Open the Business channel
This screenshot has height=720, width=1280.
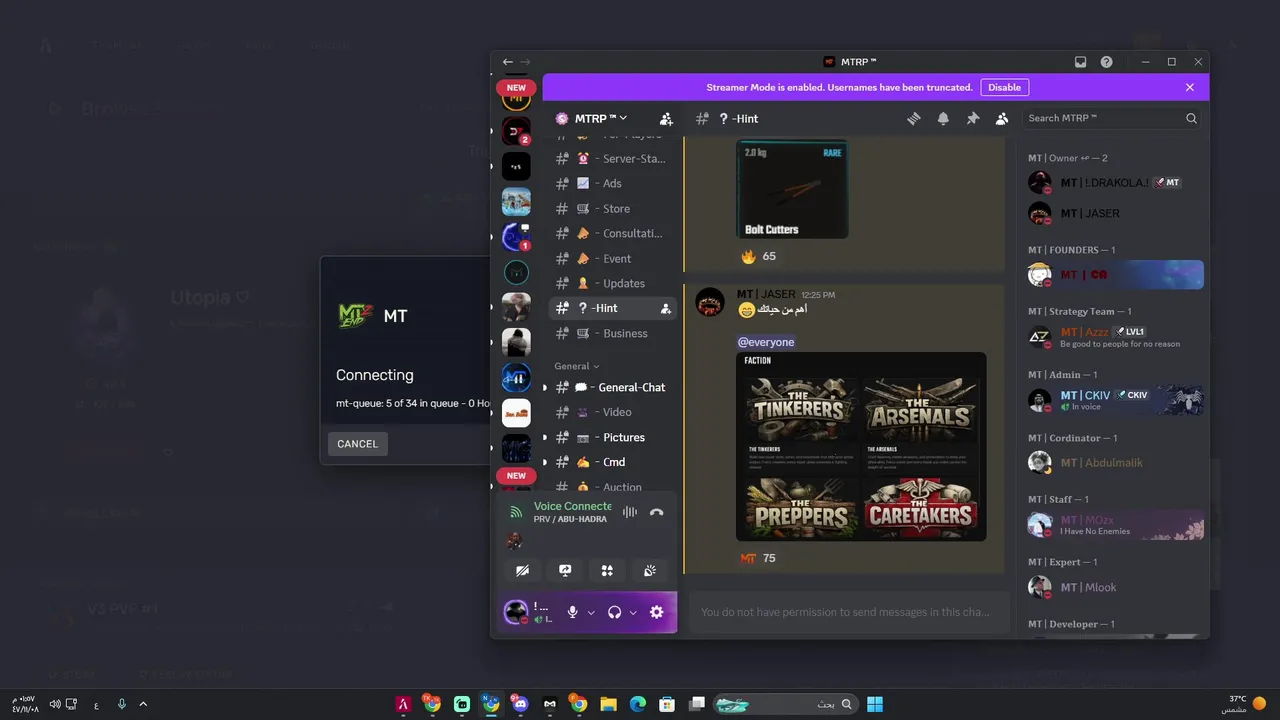click(x=612, y=333)
